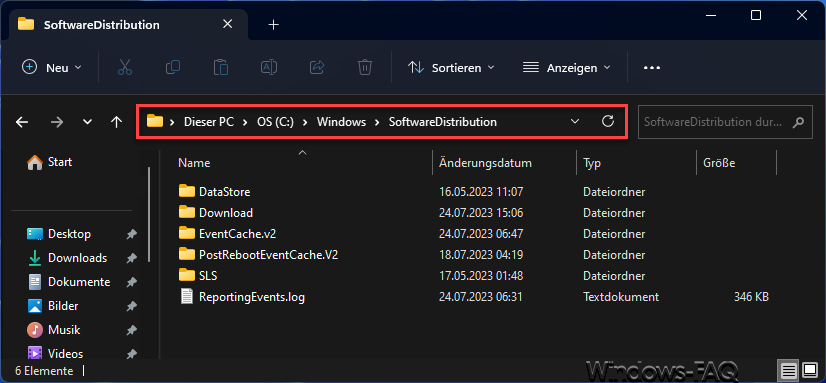Click the magnifier search icon
The height and width of the screenshot is (383, 826).
(799, 122)
